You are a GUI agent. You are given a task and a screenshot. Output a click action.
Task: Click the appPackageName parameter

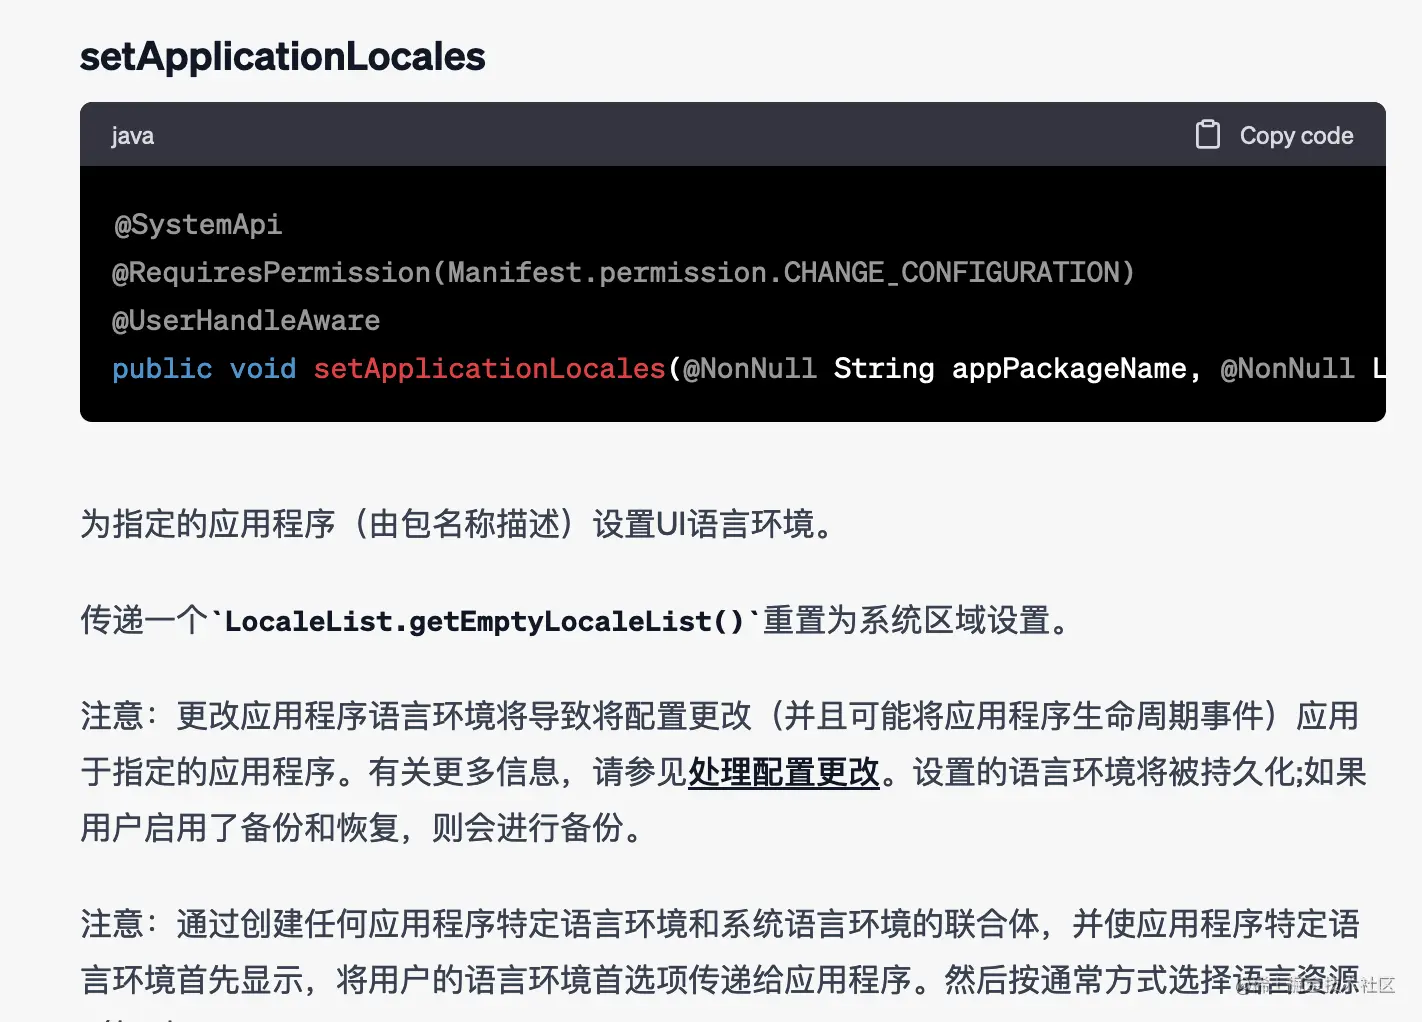click(1069, 369)
